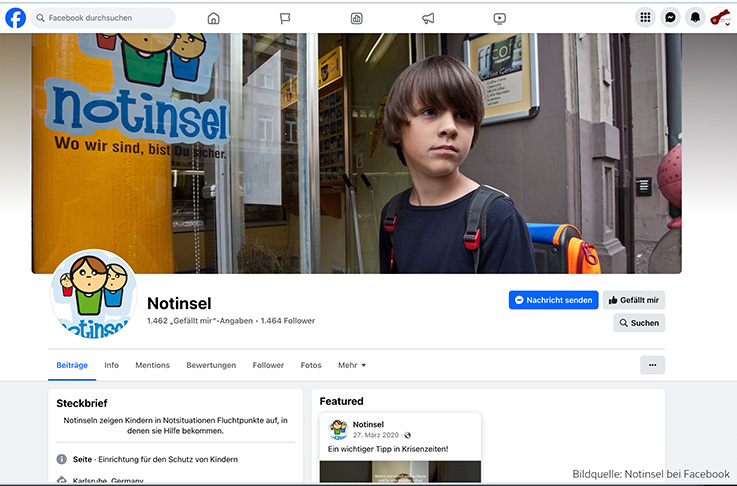Like the page with Gefällt mir
The height and width of the screenshot is (486, 737).
[634, 300]
